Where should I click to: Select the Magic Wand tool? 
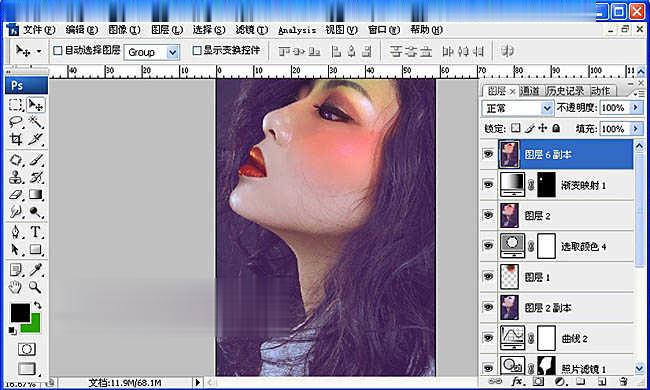36,122
